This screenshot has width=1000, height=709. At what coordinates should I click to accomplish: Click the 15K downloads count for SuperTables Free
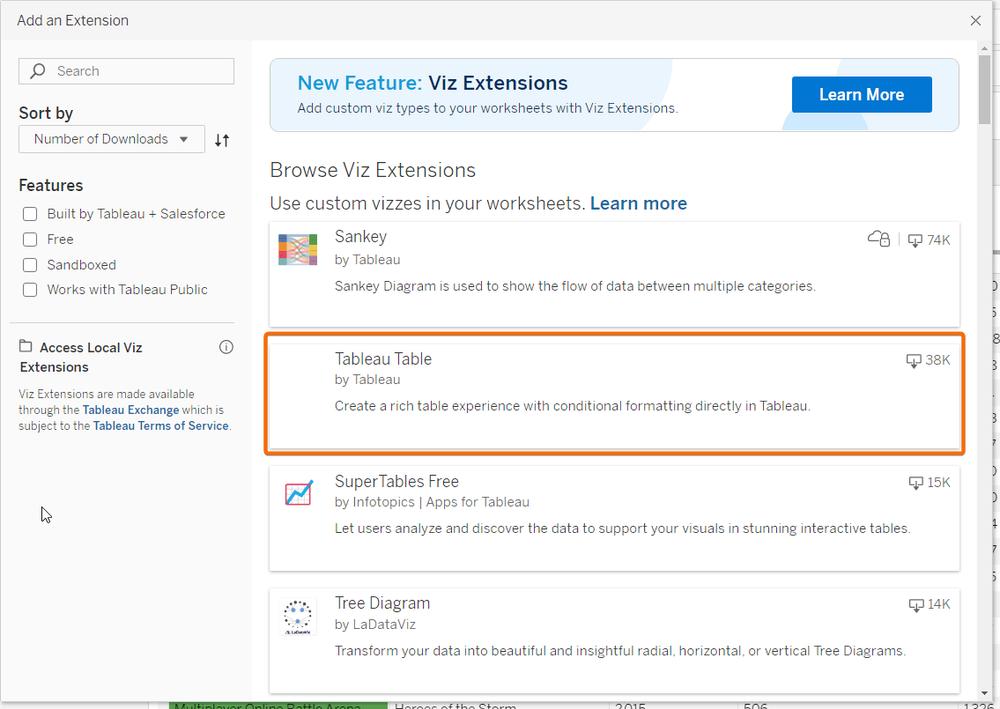point(939,483)
